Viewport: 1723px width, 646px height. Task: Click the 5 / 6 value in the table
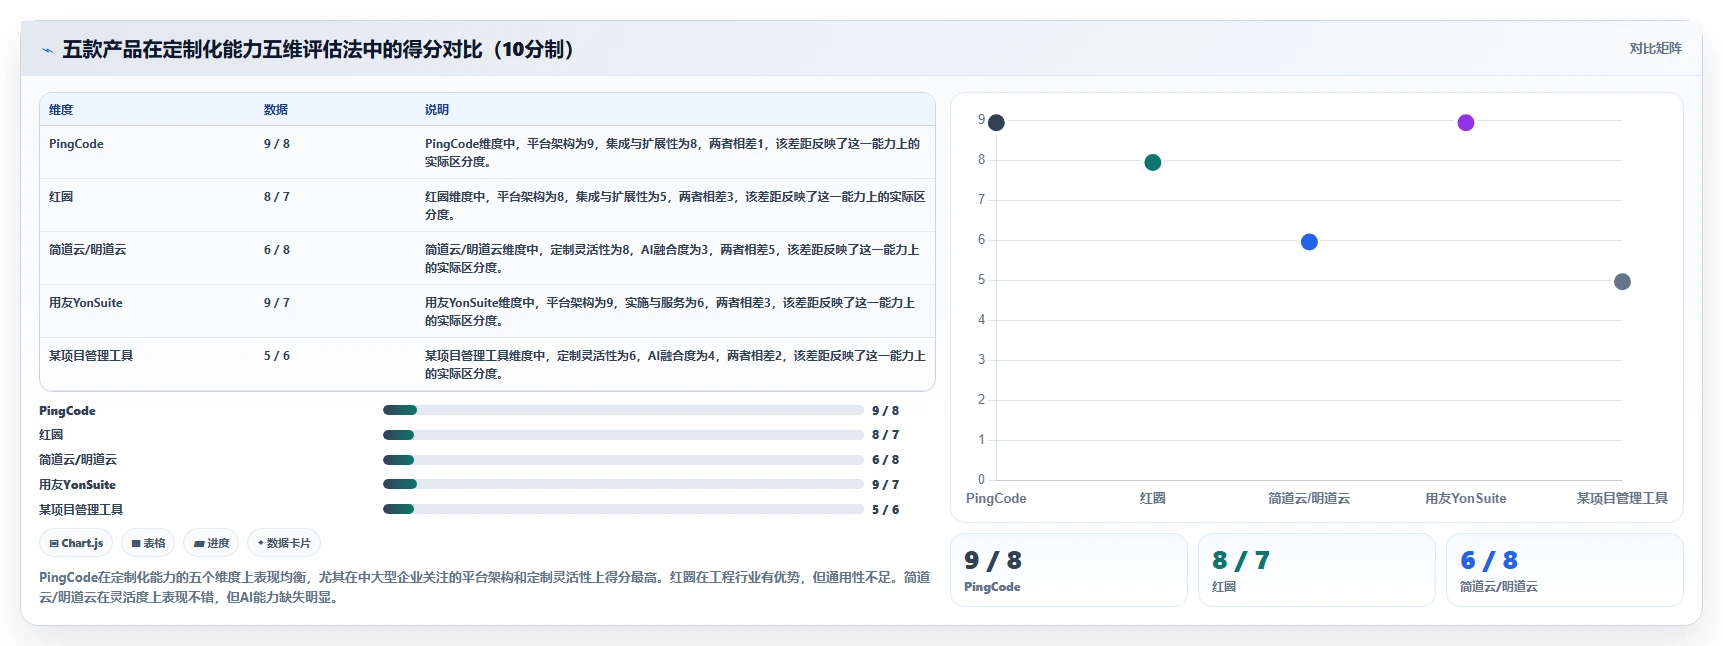(x=277, y=356)
